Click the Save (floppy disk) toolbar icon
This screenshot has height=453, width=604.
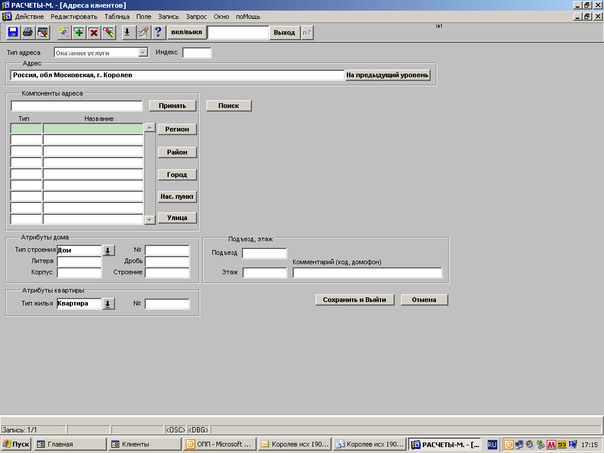[x=12, y=33]
